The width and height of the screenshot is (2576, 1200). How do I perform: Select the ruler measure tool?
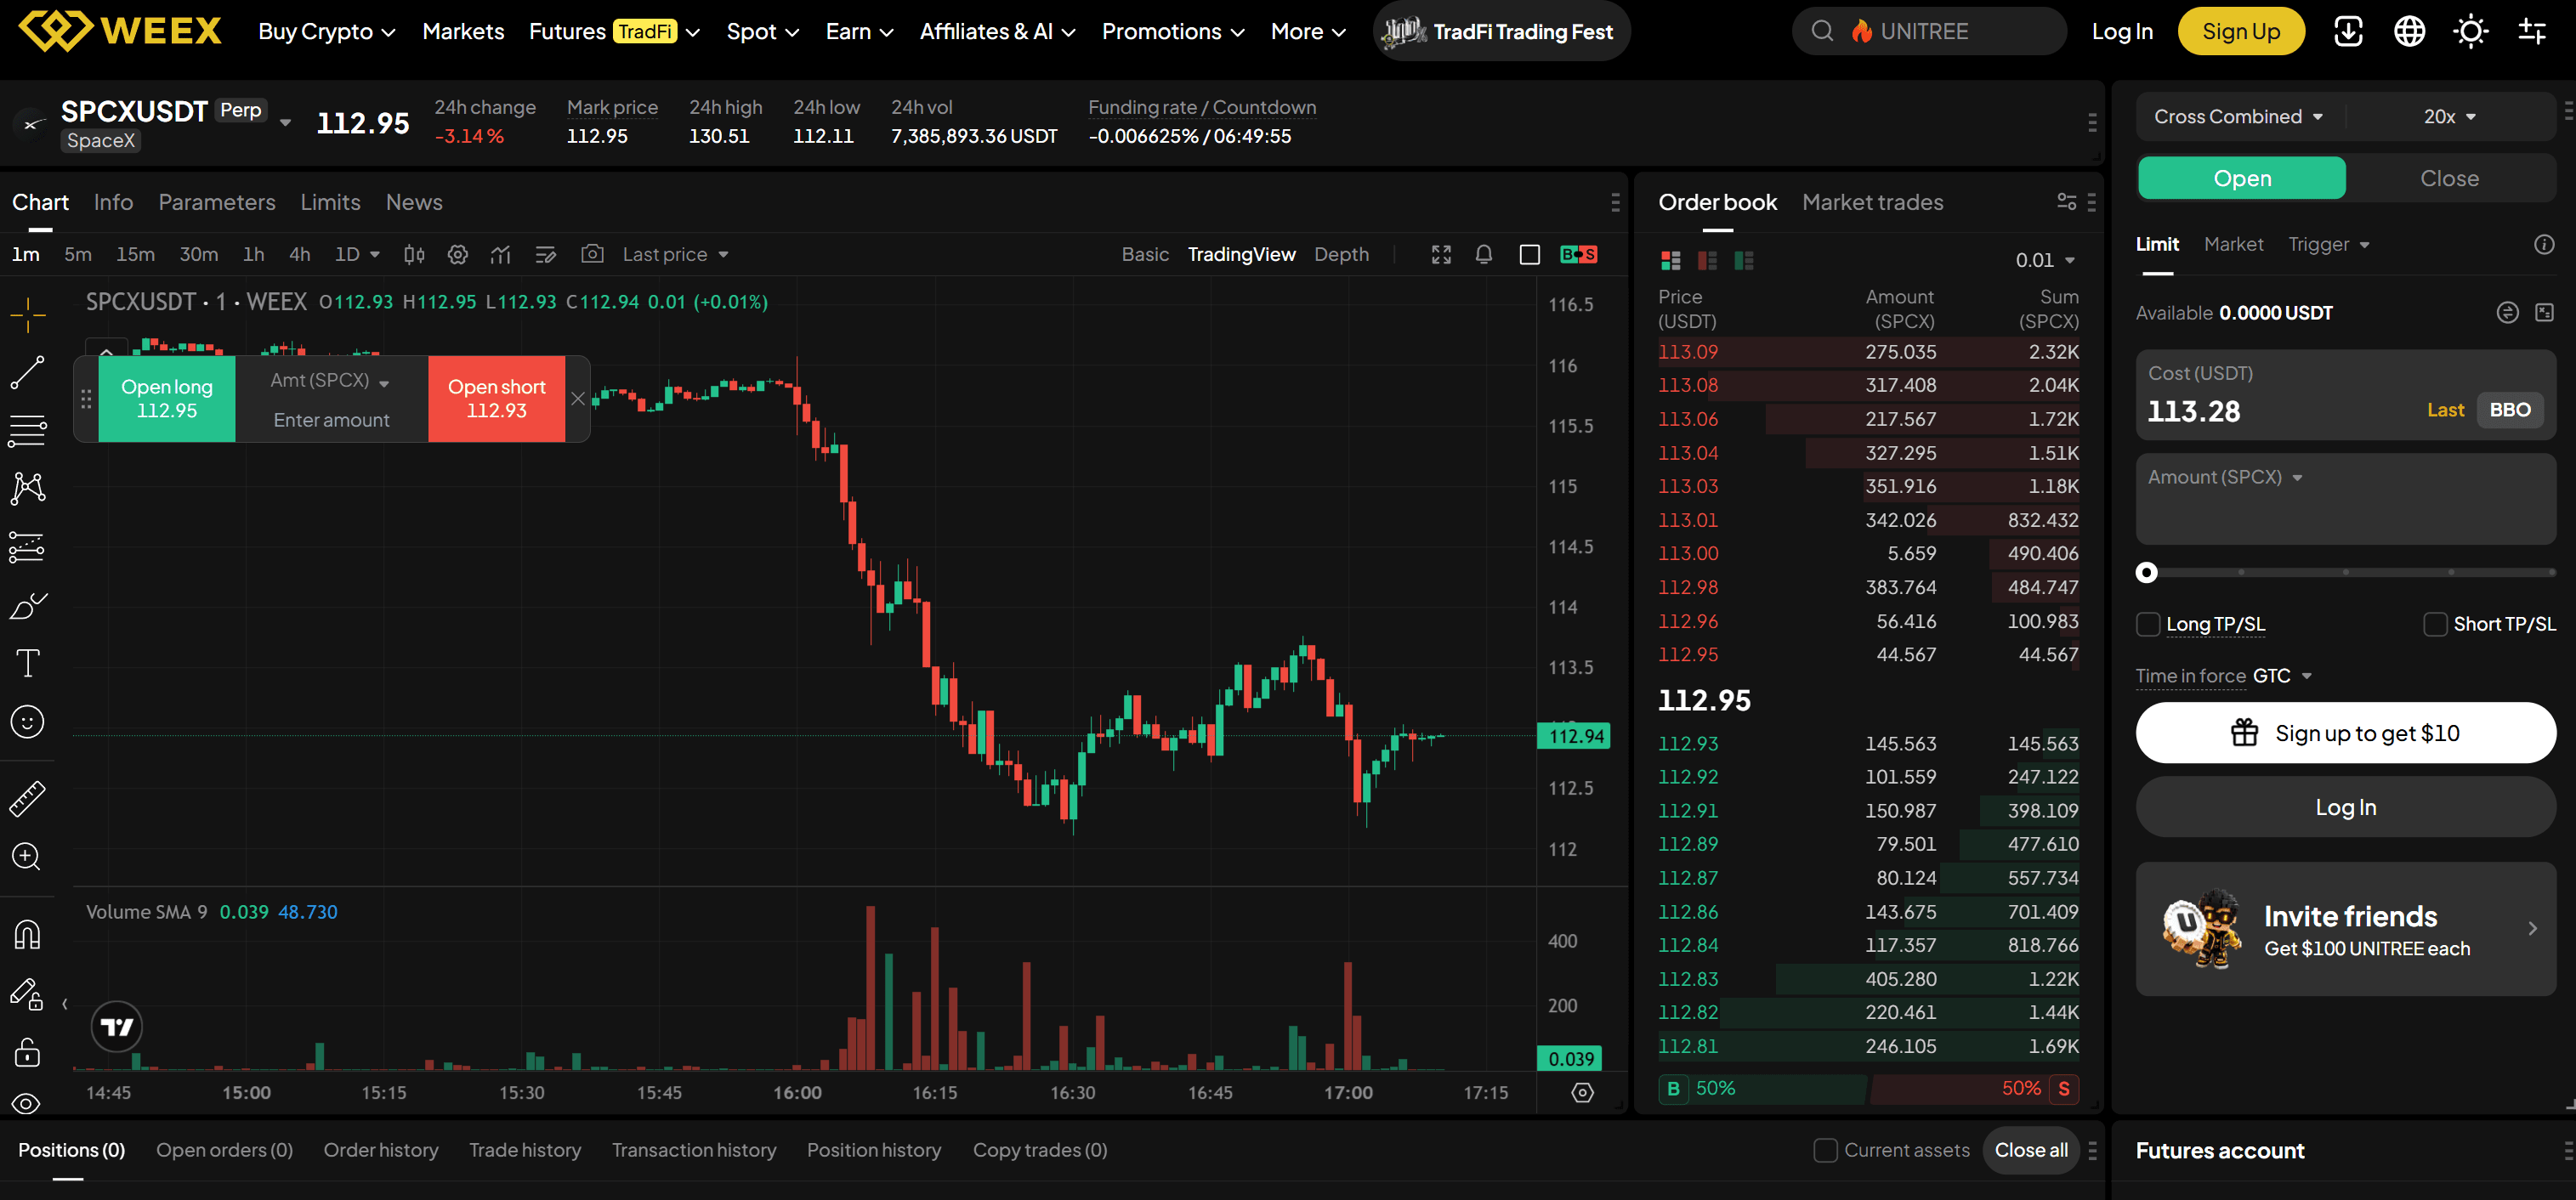tap(28, 798)
